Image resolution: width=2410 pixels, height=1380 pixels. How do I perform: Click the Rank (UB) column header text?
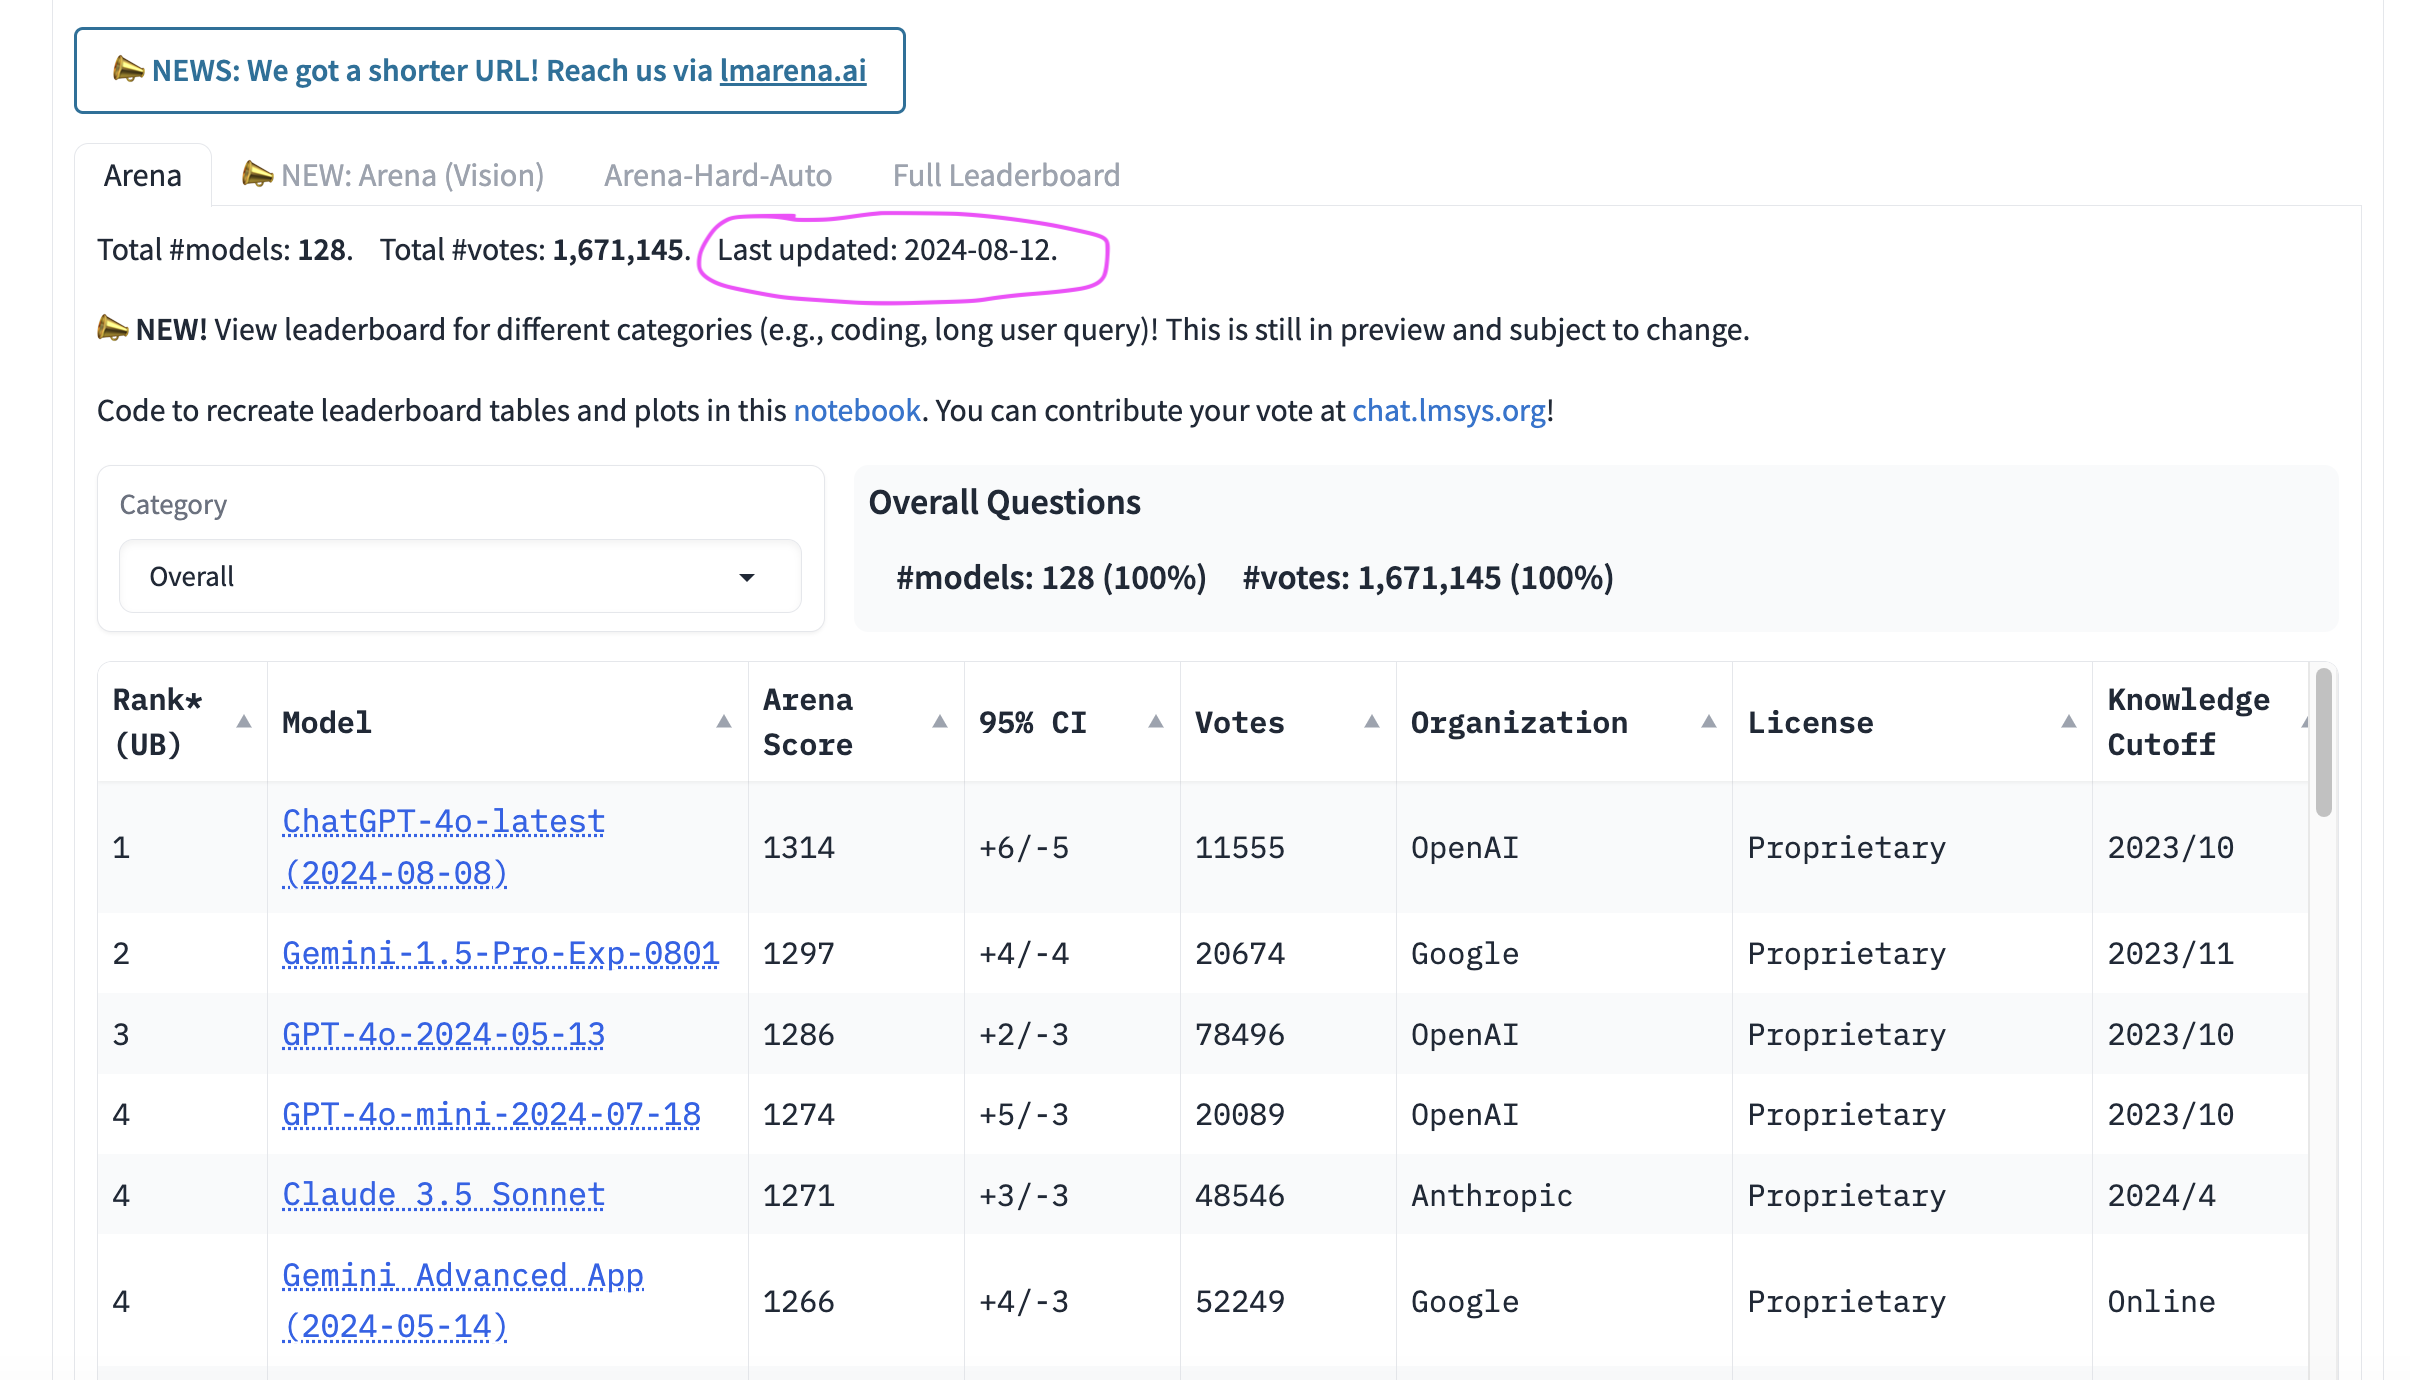157,721
